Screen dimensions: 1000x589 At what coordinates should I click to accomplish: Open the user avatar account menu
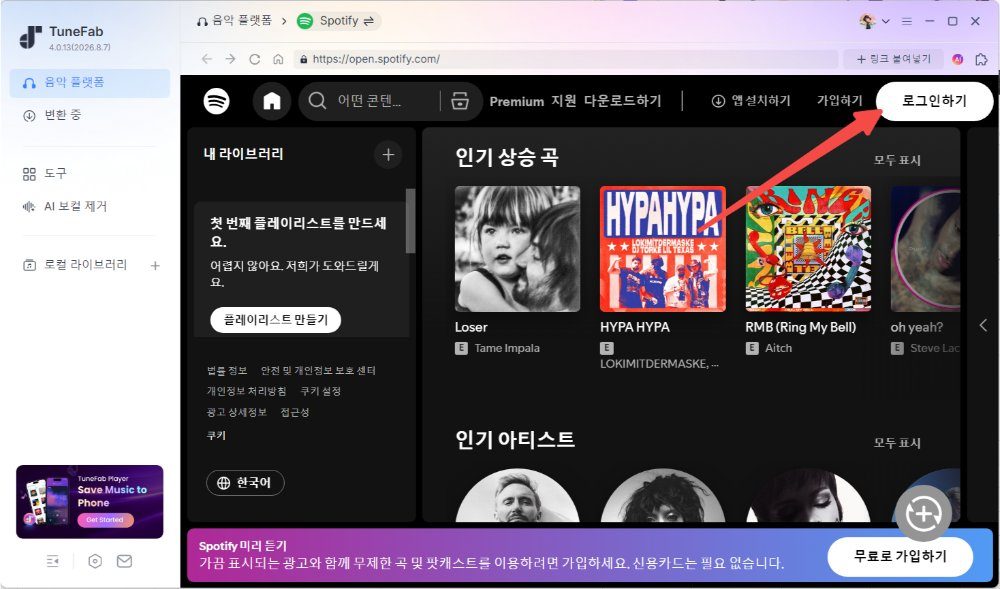click(x=874, y=21)
